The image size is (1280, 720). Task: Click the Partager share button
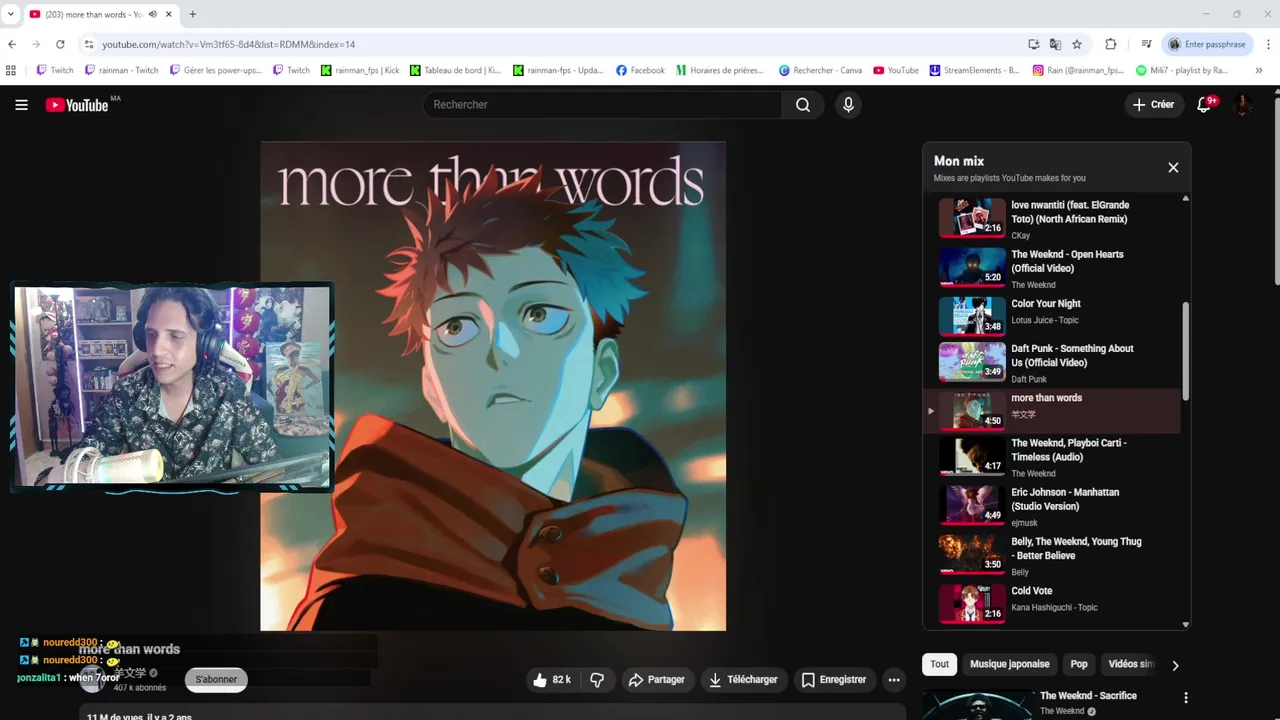click(656, 680)
